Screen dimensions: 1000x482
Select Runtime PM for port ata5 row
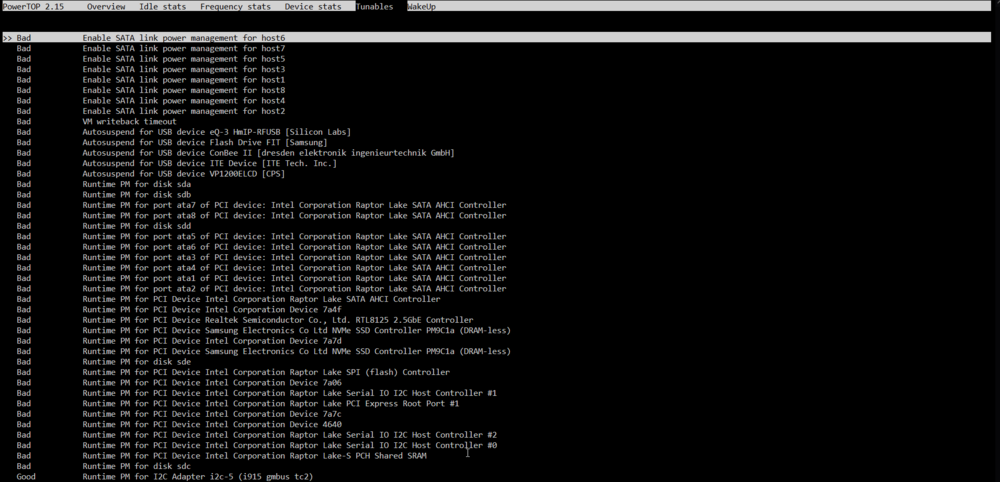(x=261, y=237)
